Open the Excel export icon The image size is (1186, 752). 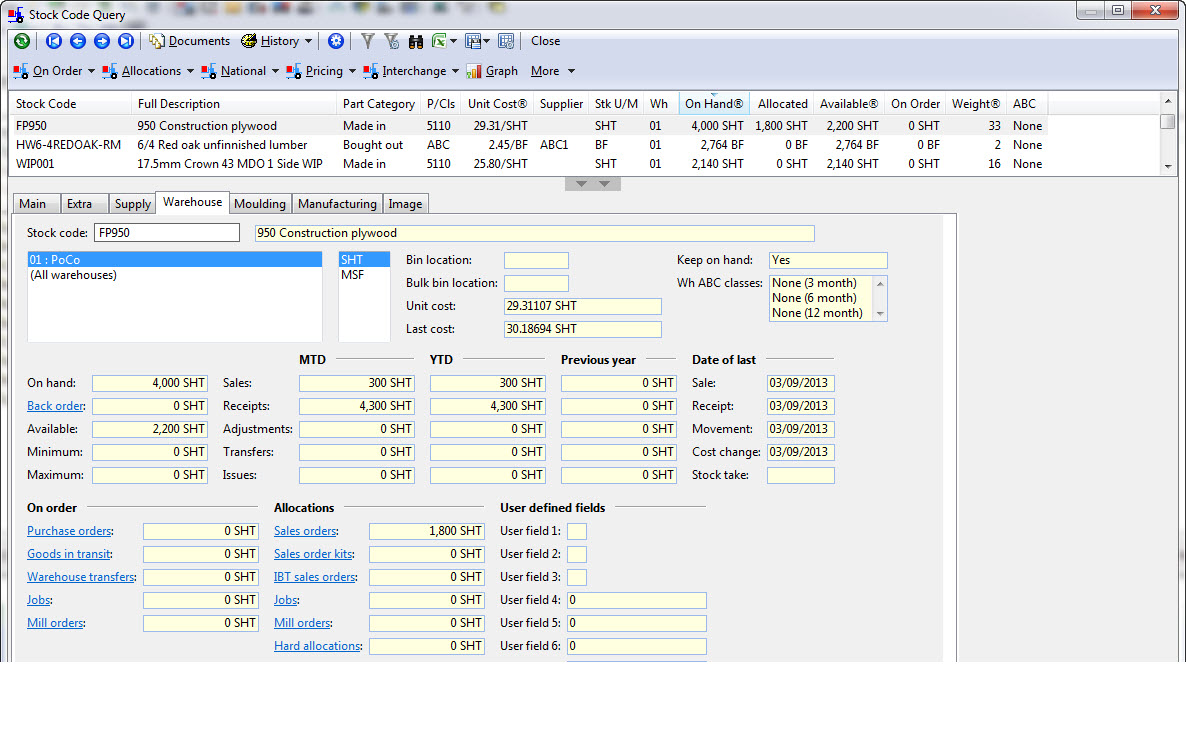[437, 41]
